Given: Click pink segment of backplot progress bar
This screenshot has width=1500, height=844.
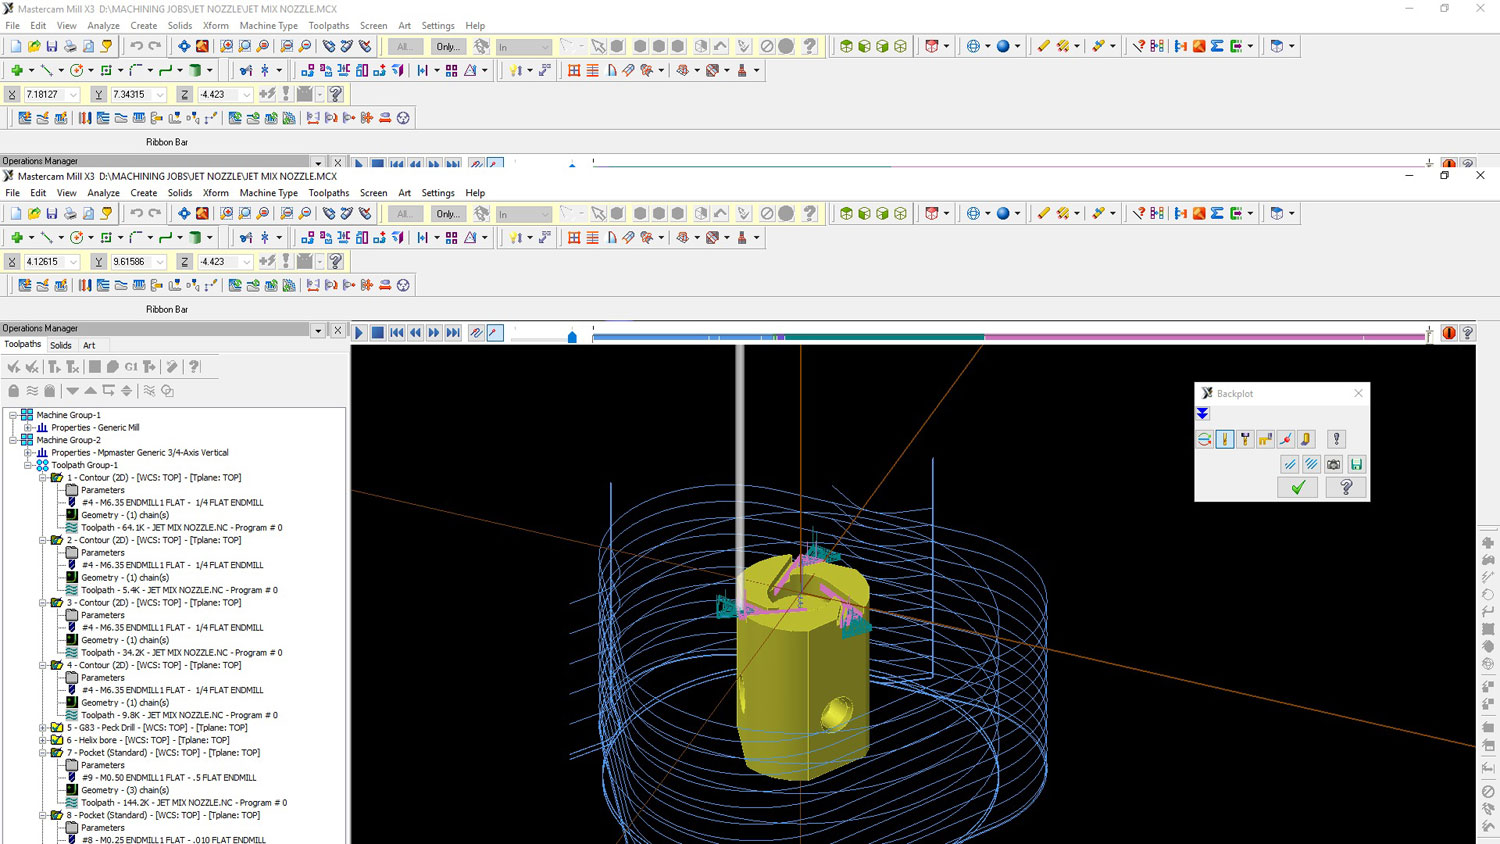Looking at the screenshot, I should click(1204, 337).
